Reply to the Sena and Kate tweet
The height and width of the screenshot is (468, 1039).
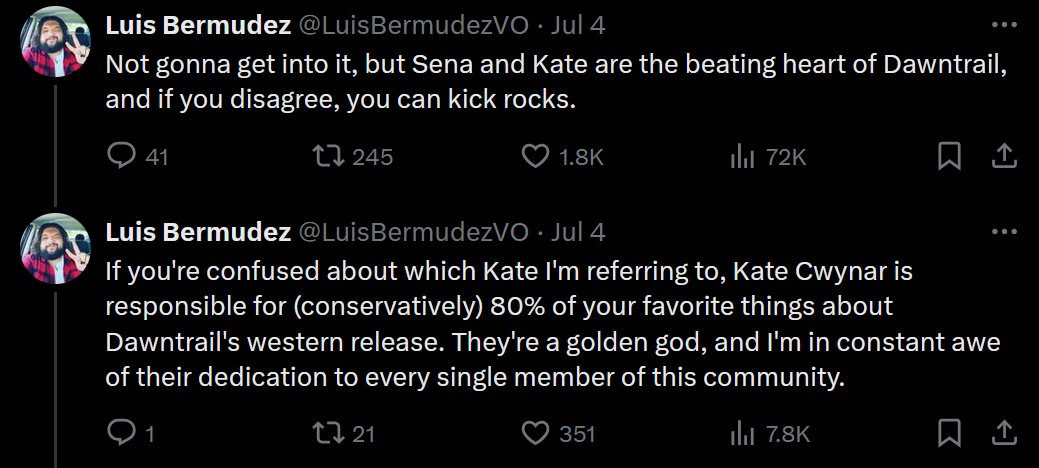[x=120, y=157]
